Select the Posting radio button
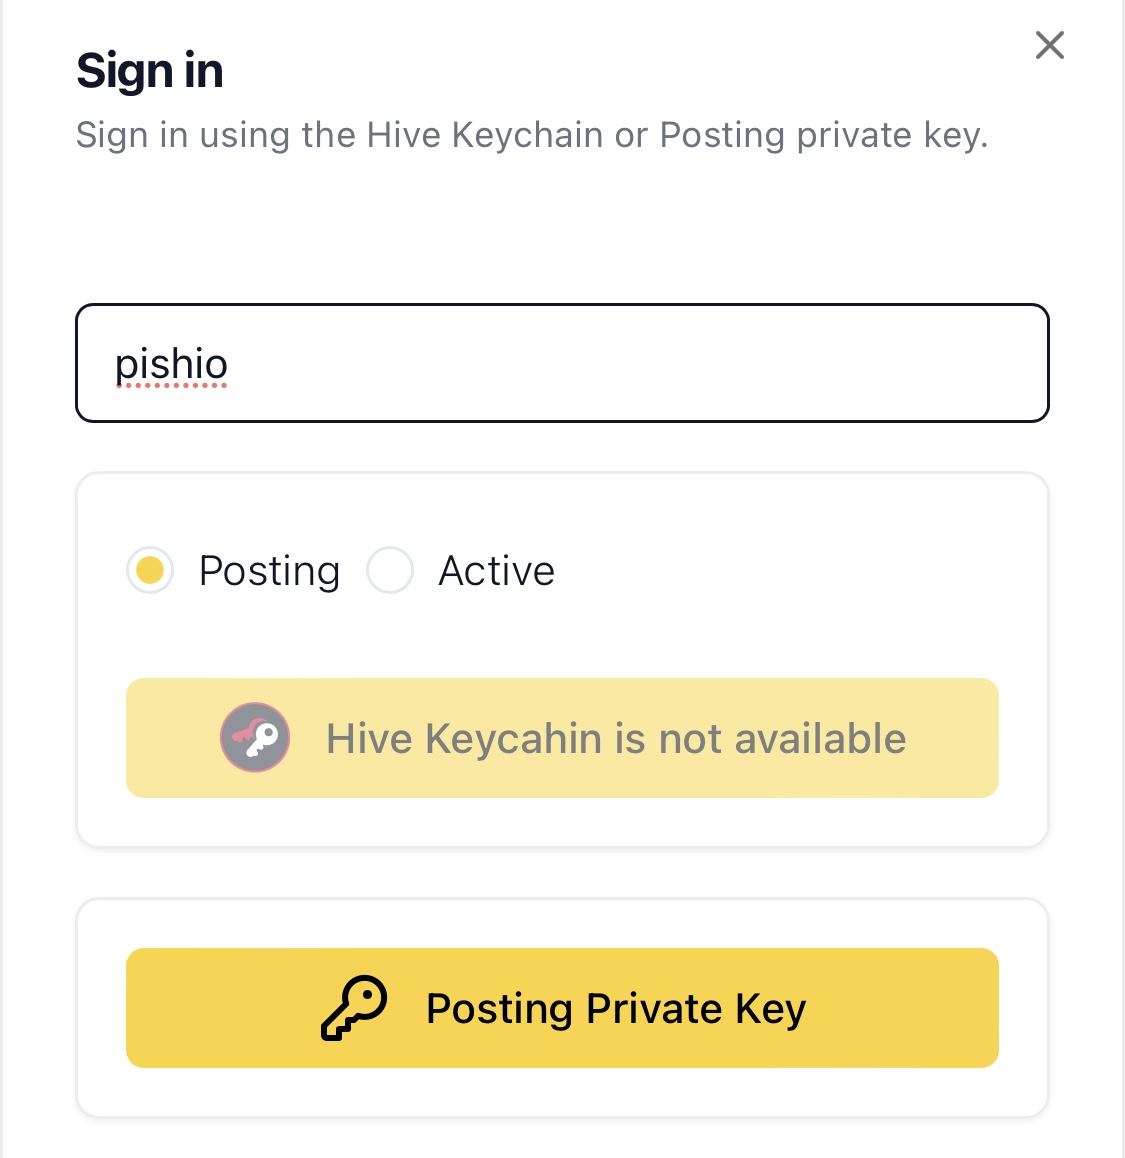This screenshot has width=1125, height=1158. [150, 570]
